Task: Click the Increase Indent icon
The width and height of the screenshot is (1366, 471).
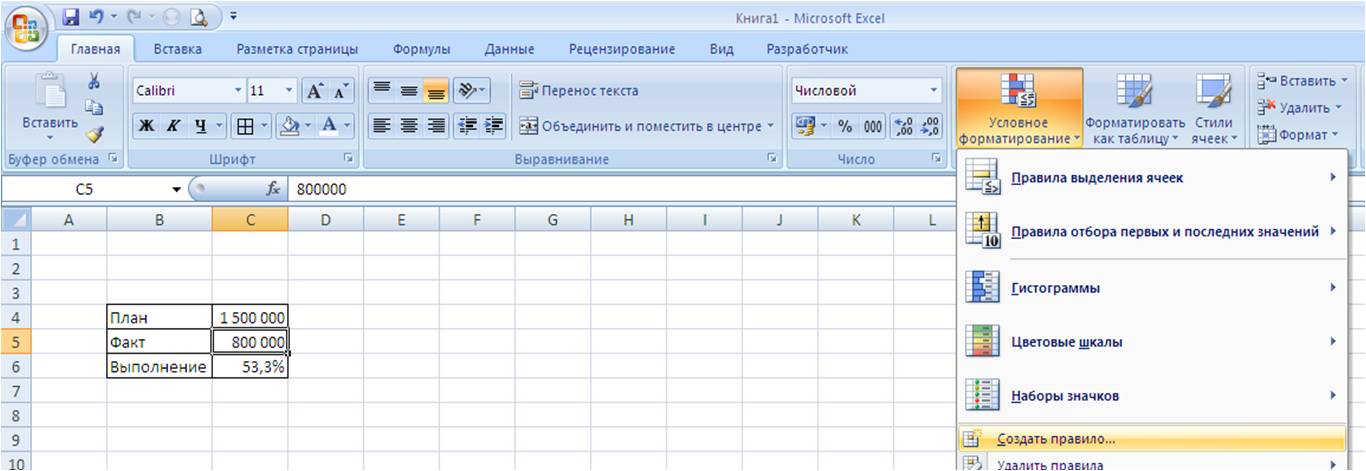Action: tap(494, 126)
